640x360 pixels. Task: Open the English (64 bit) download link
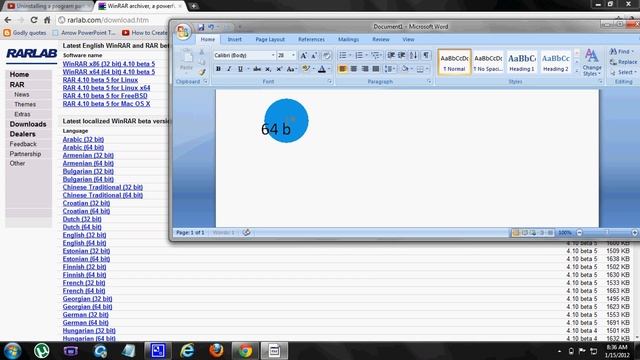(84, 243)
